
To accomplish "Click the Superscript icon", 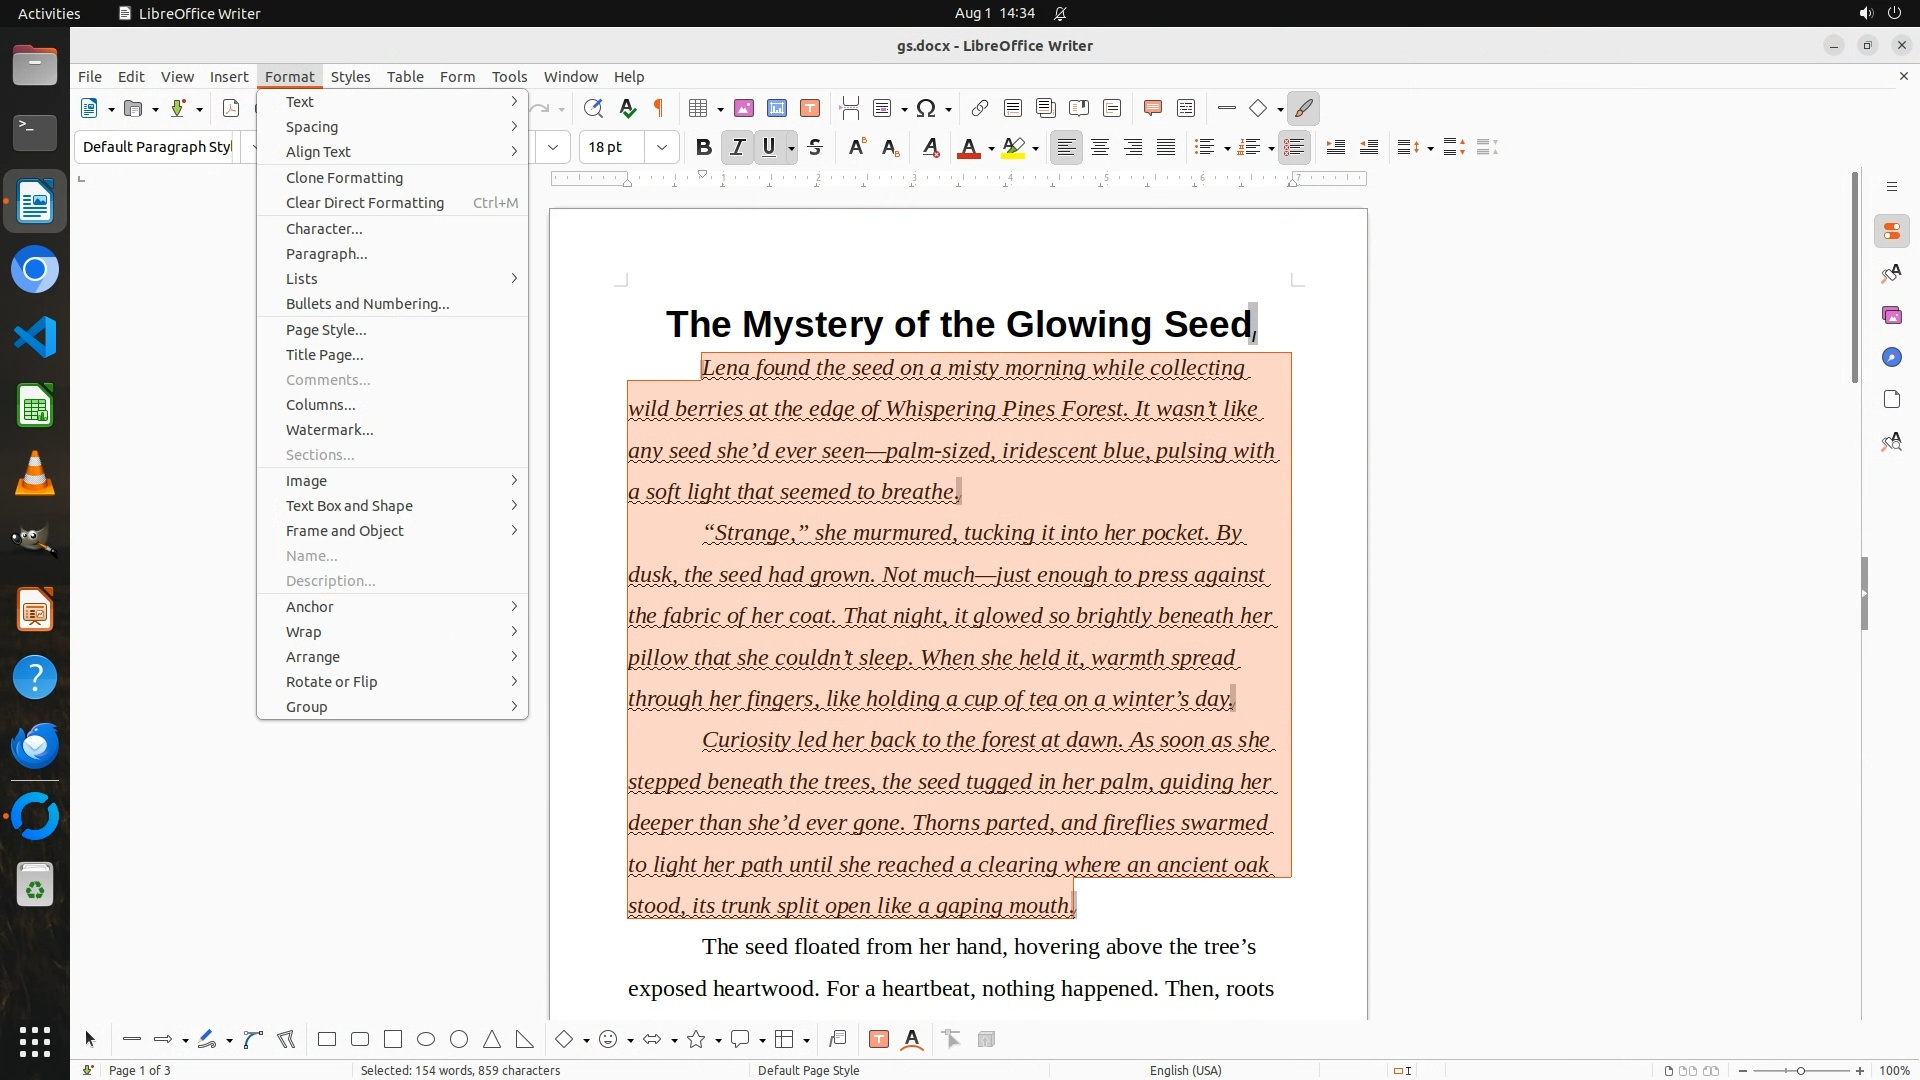I will (x=856, y=148).
